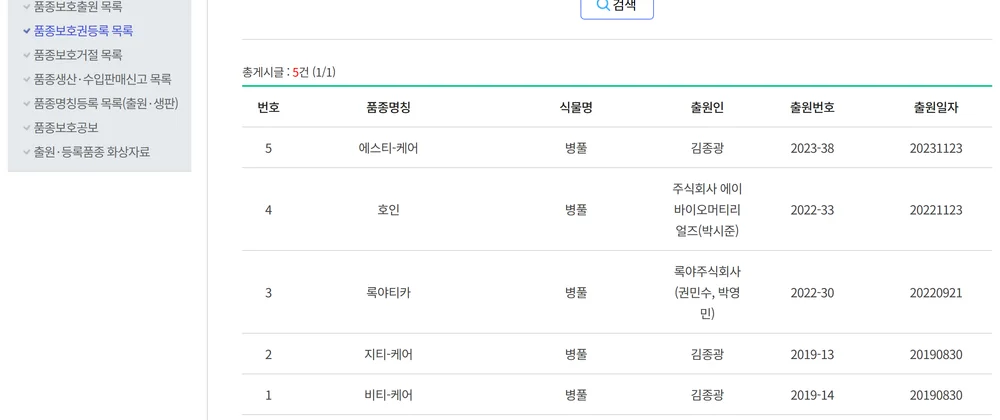
Task: Click application number 2023-38
Action: [812, 148]
